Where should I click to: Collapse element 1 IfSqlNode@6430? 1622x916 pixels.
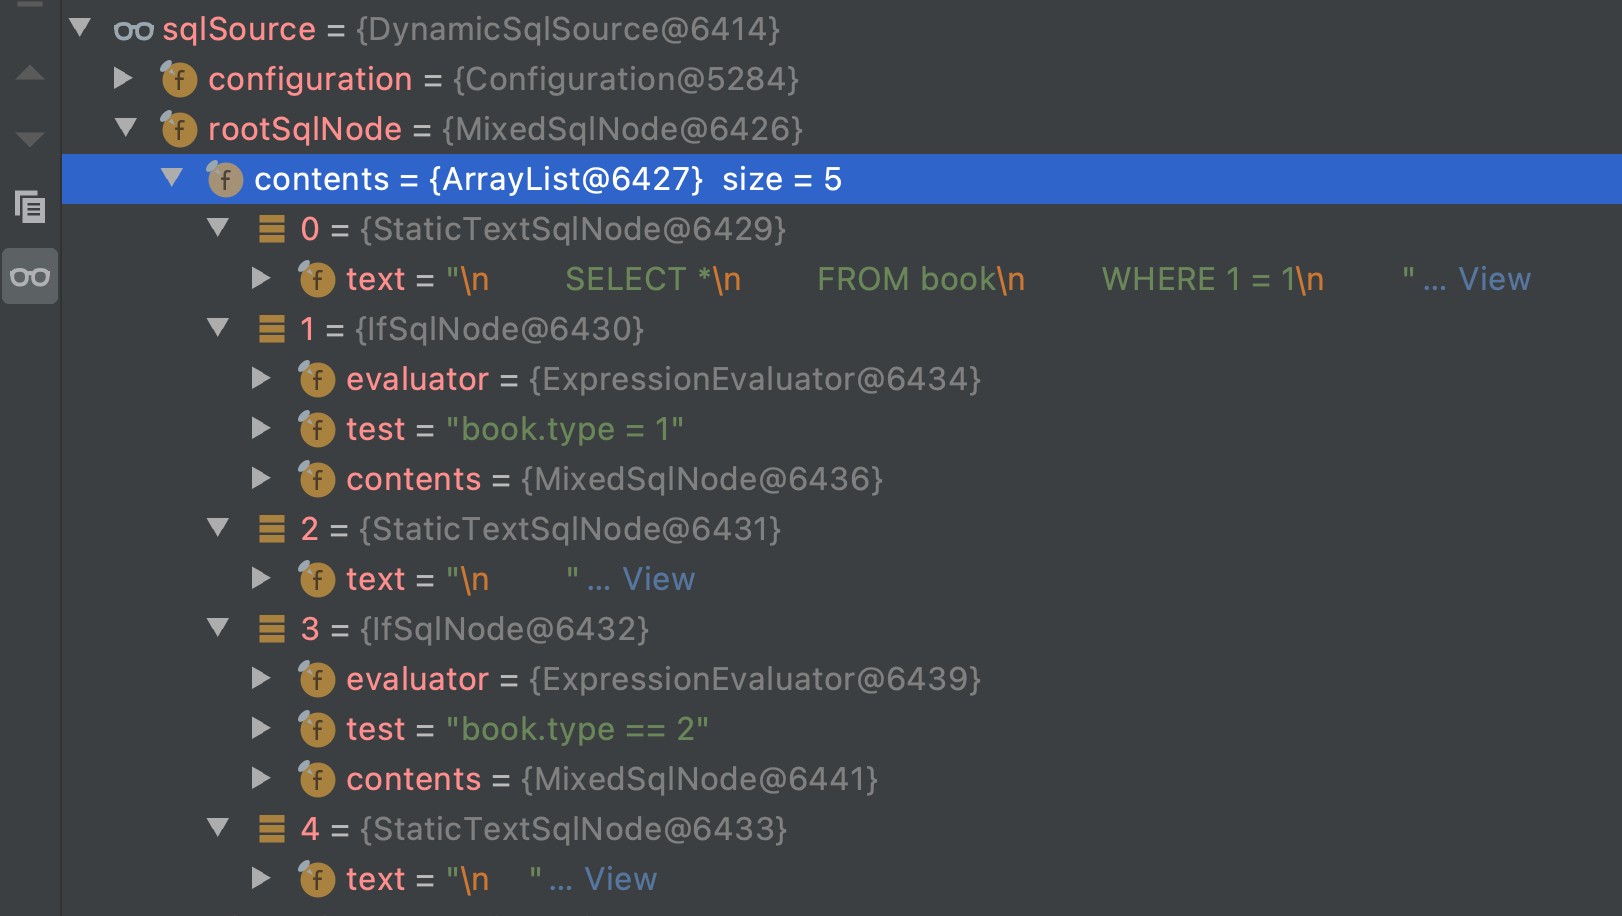[218, 327]
